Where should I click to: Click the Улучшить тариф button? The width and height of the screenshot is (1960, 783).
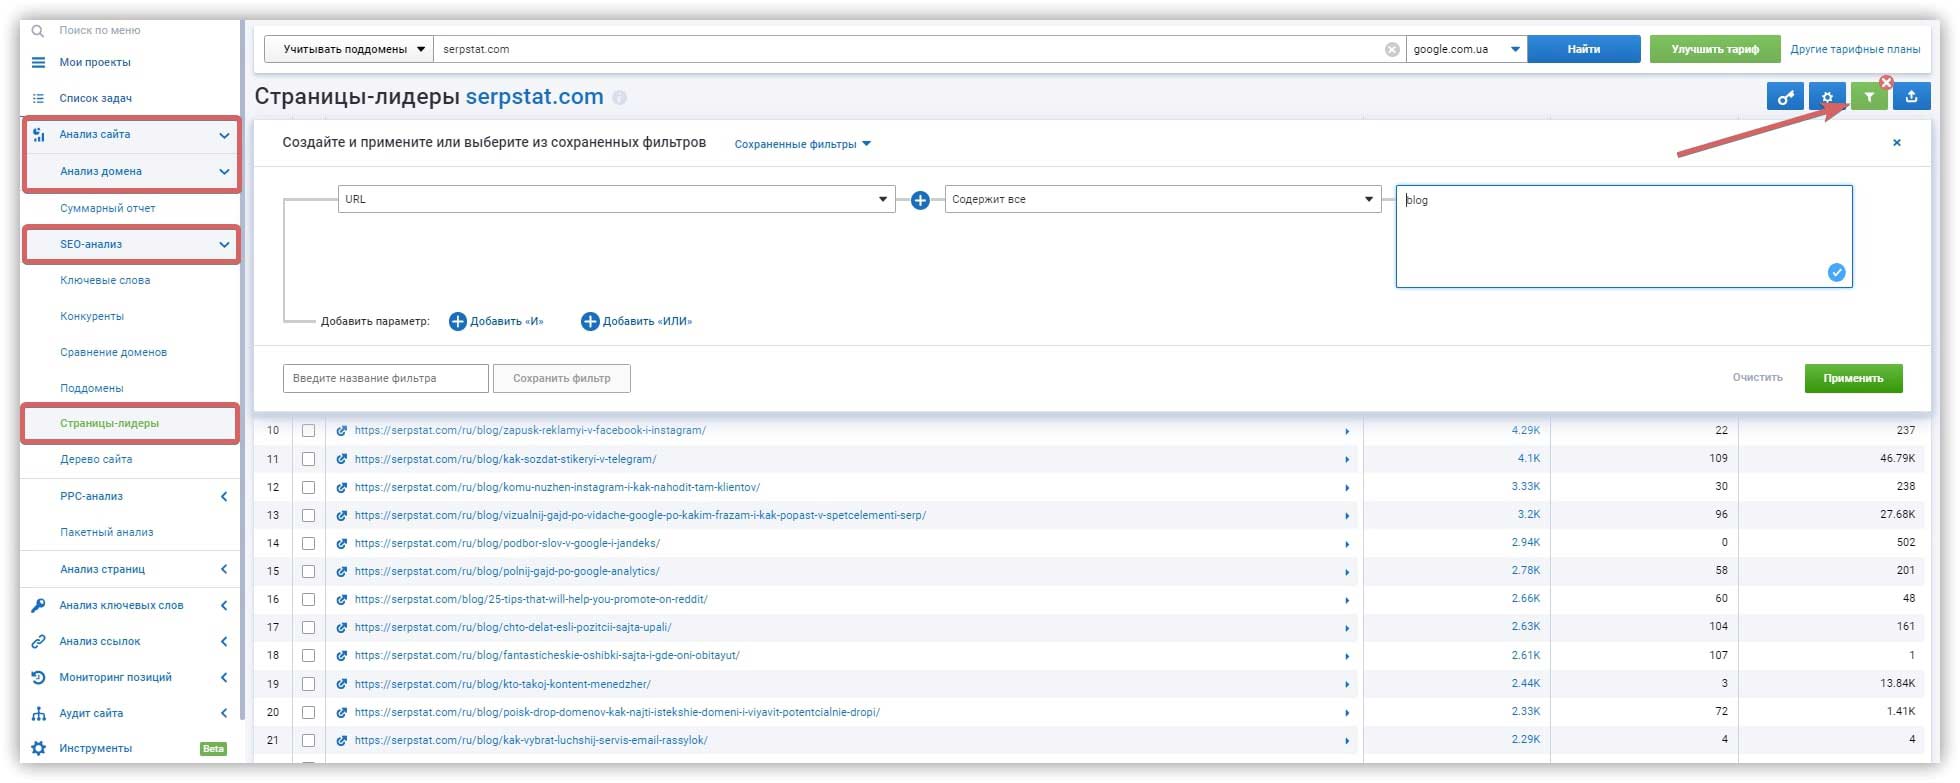click(x=1715, y=49)
